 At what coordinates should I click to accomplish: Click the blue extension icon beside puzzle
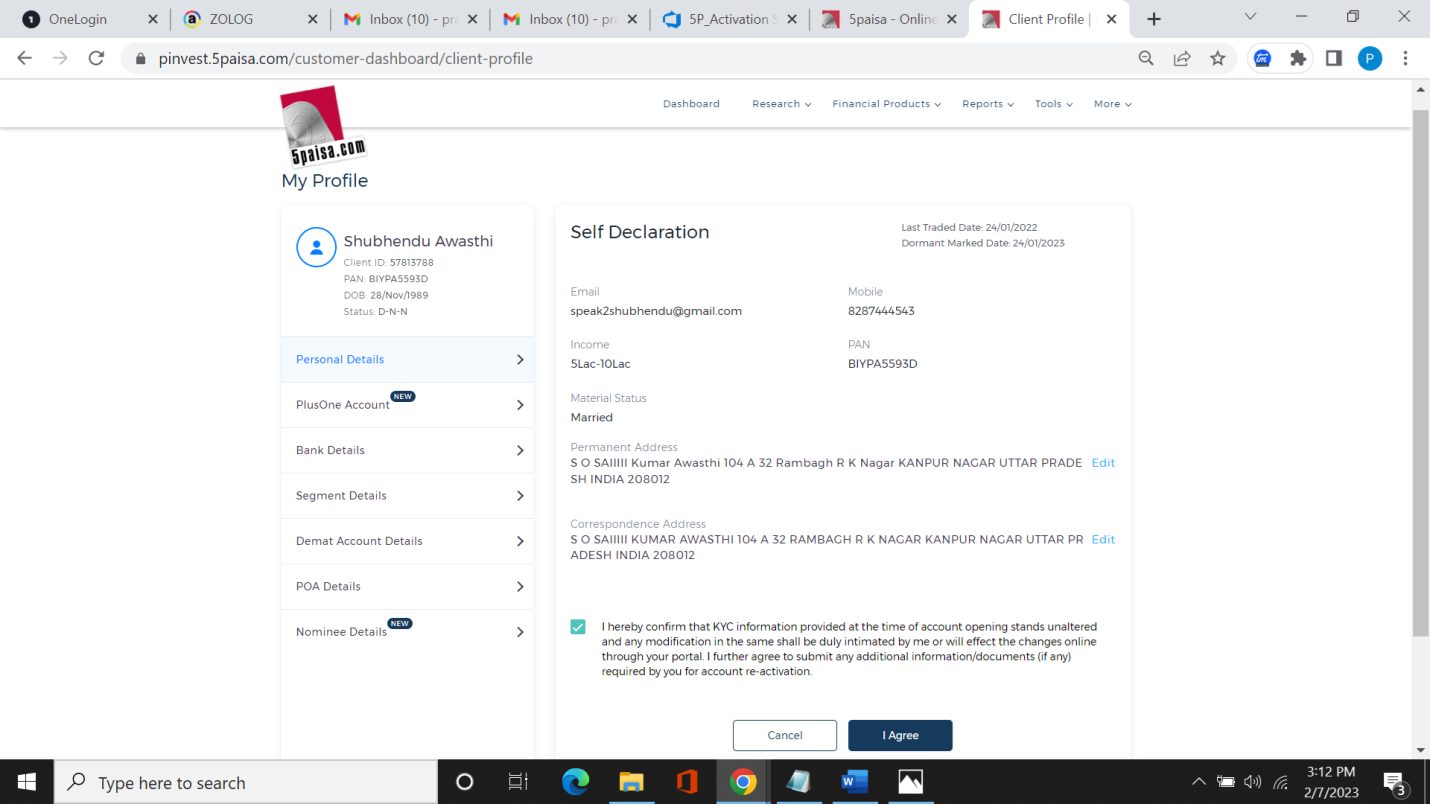click(x=1262, y=58)
